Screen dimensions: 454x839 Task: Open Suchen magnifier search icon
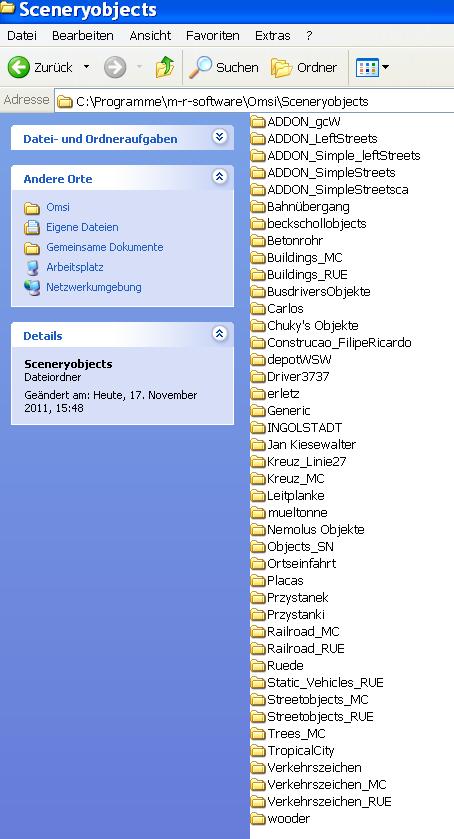(201, 67)
